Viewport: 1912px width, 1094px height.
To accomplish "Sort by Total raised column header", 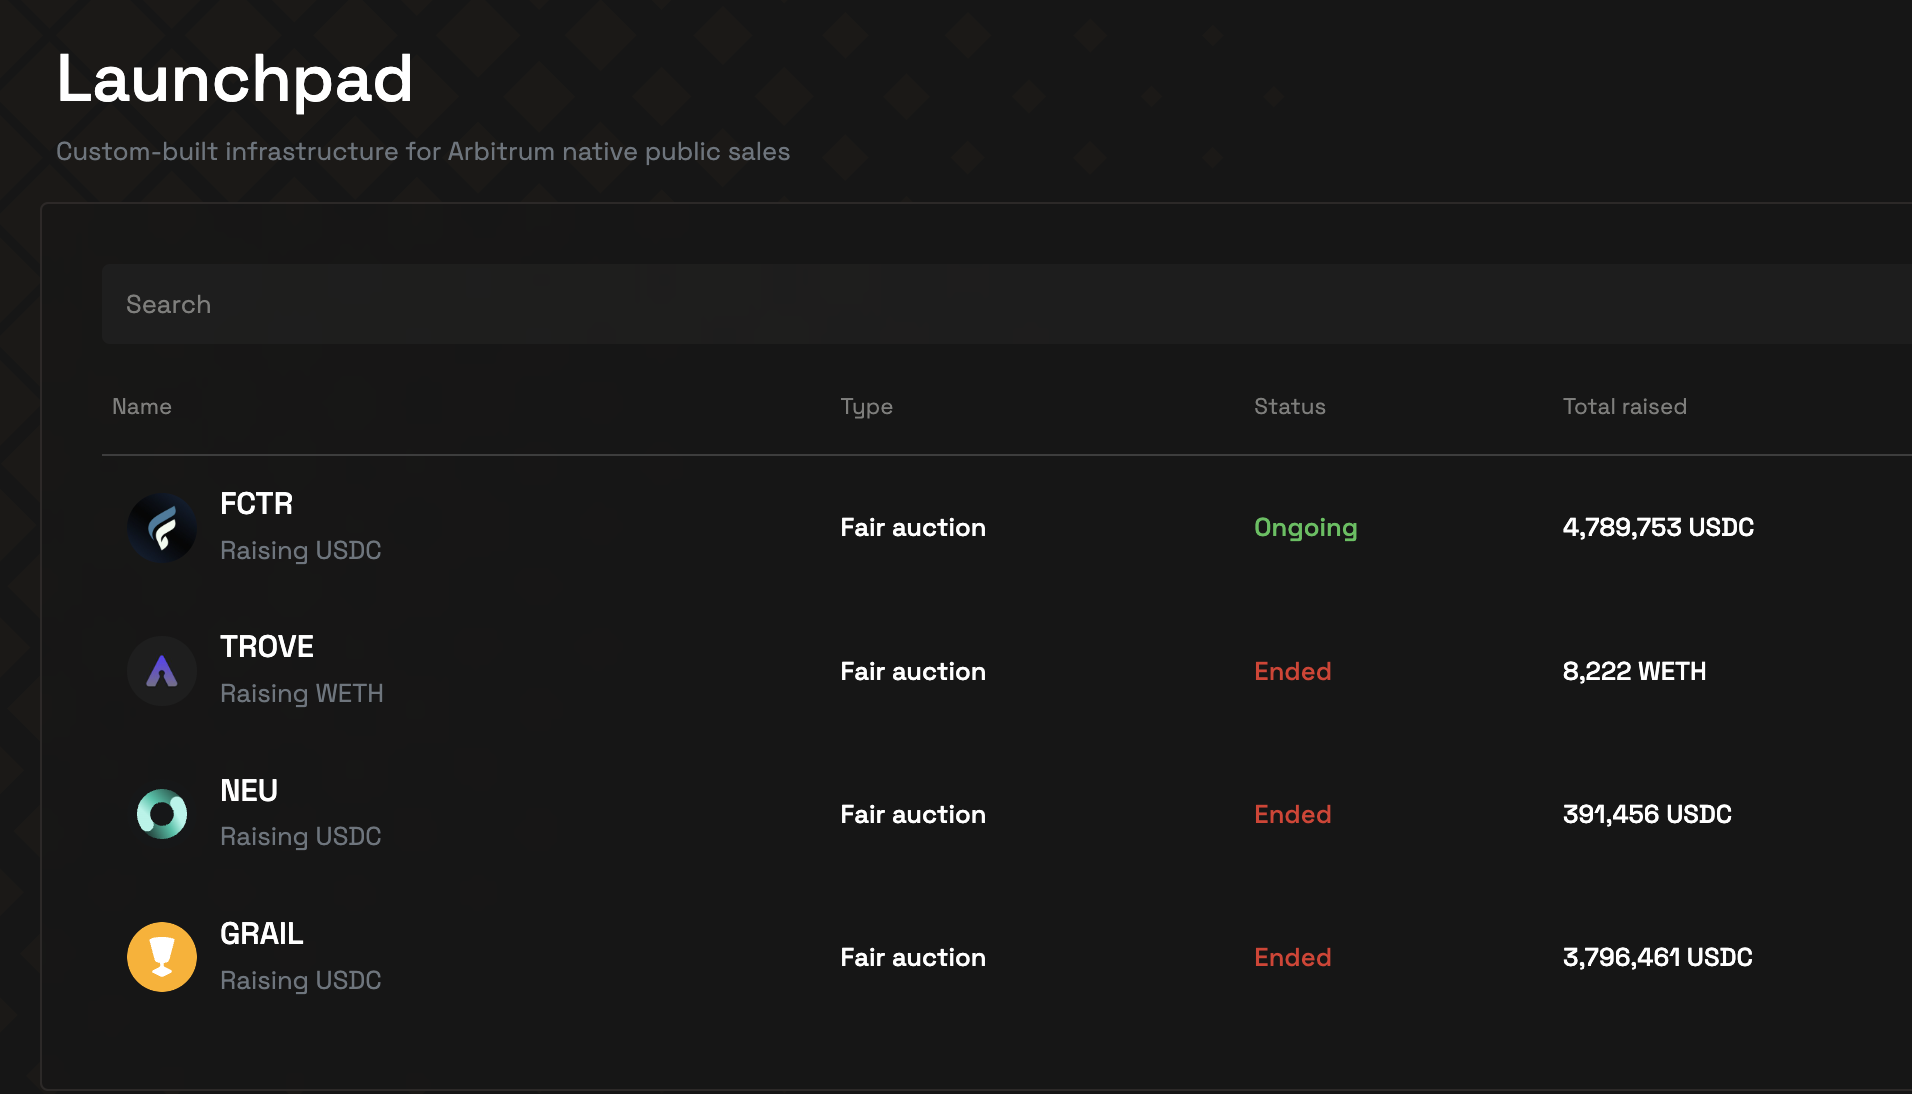I will [1625, 407].
